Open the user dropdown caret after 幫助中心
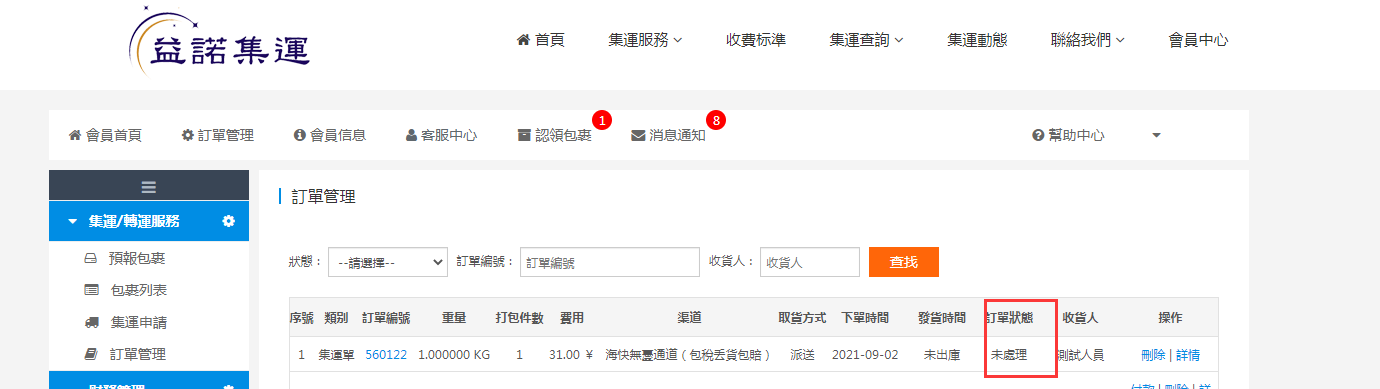1380x389 pixels. 1156,135
